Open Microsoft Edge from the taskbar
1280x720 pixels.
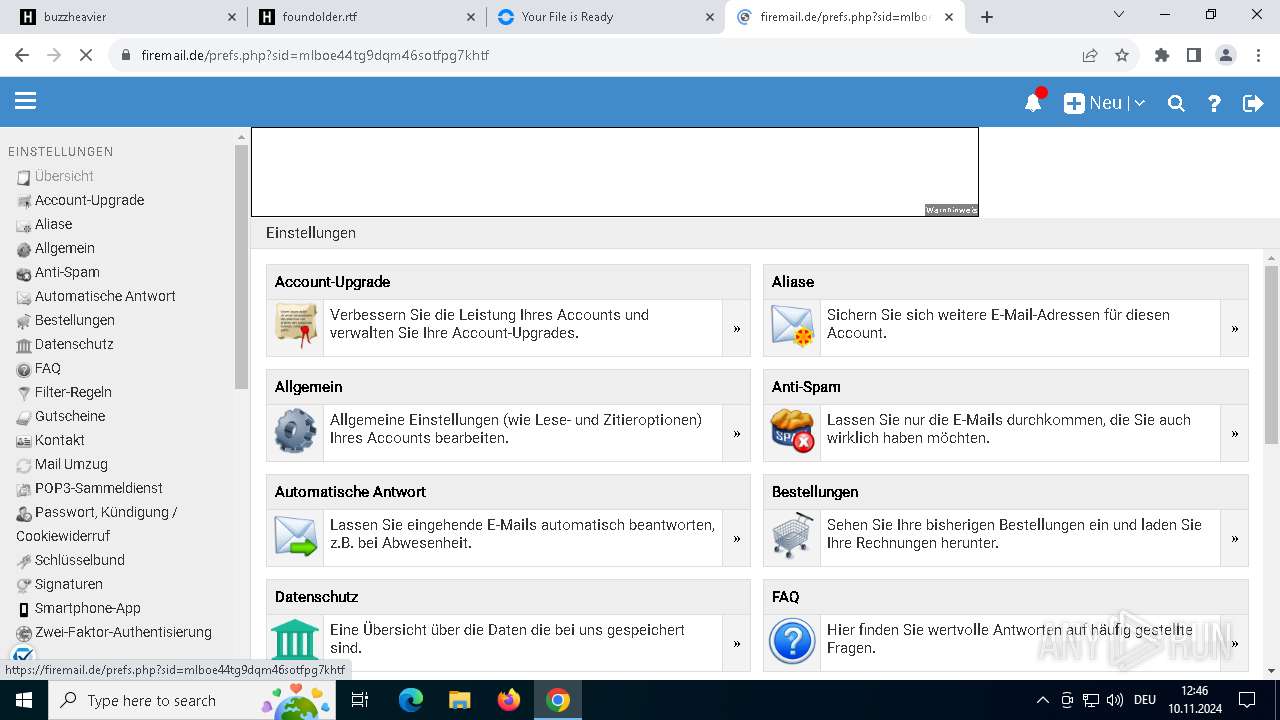click(x=411, y=700)
